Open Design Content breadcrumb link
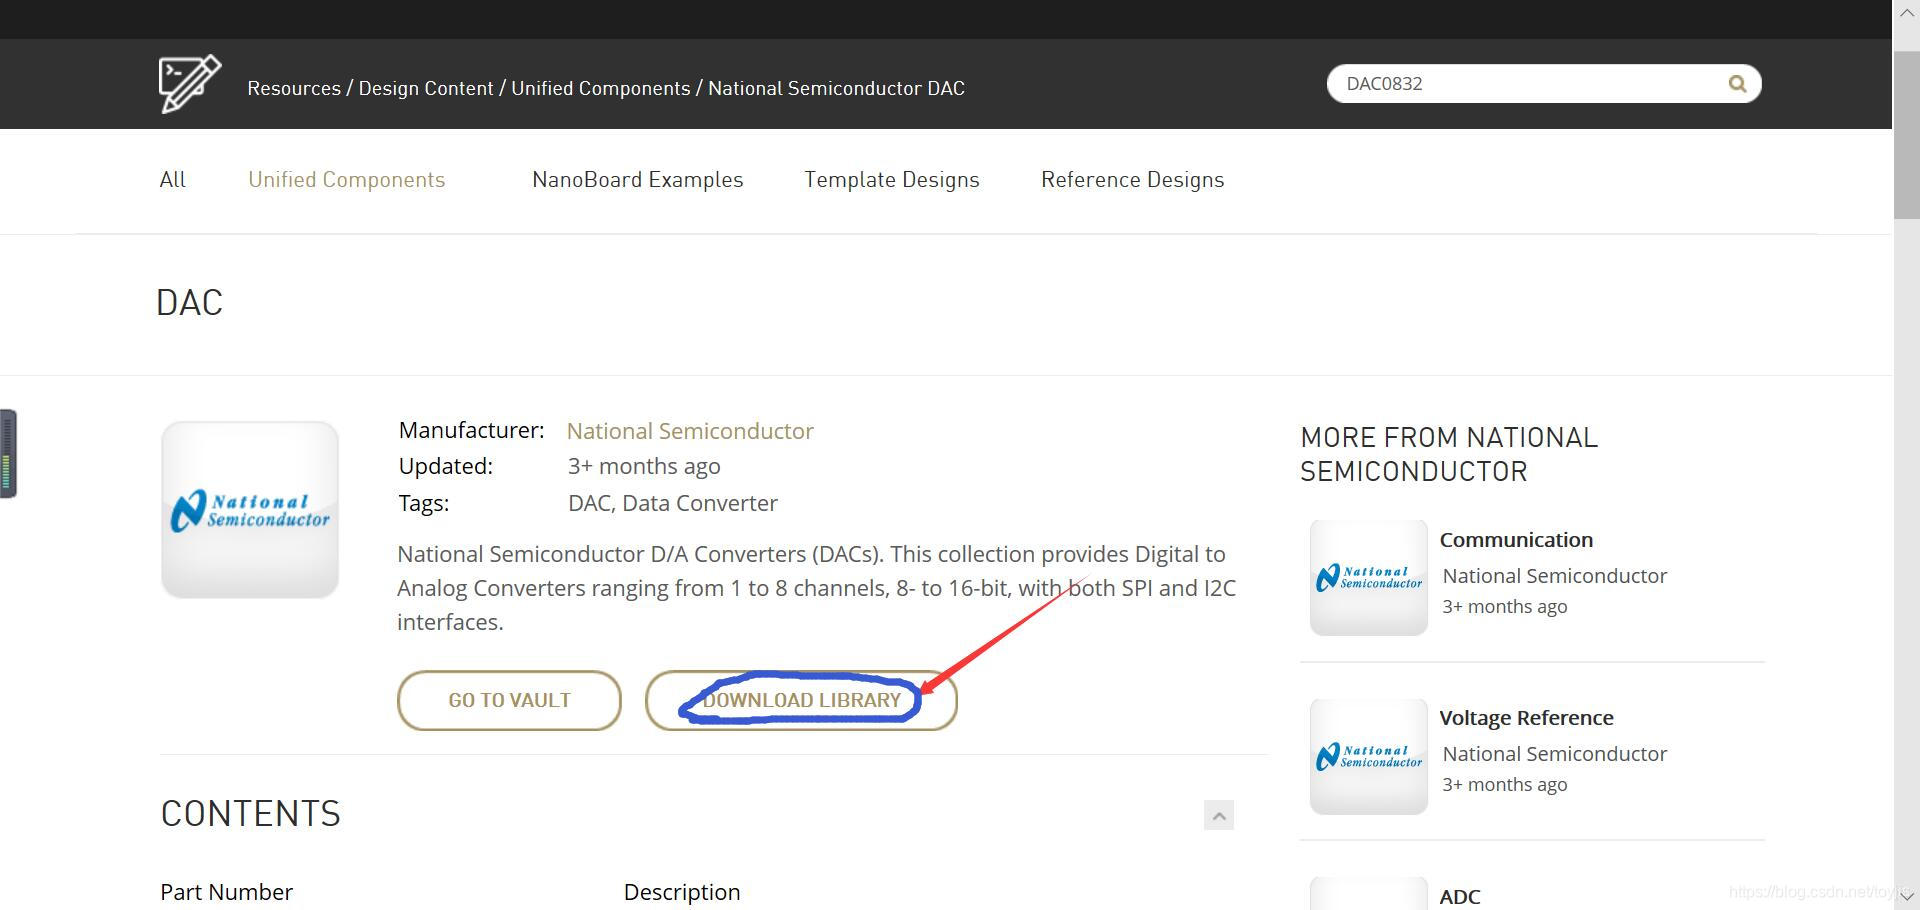Image resolution: width=1920 pixels, height=910 pixels. (426, 88)
